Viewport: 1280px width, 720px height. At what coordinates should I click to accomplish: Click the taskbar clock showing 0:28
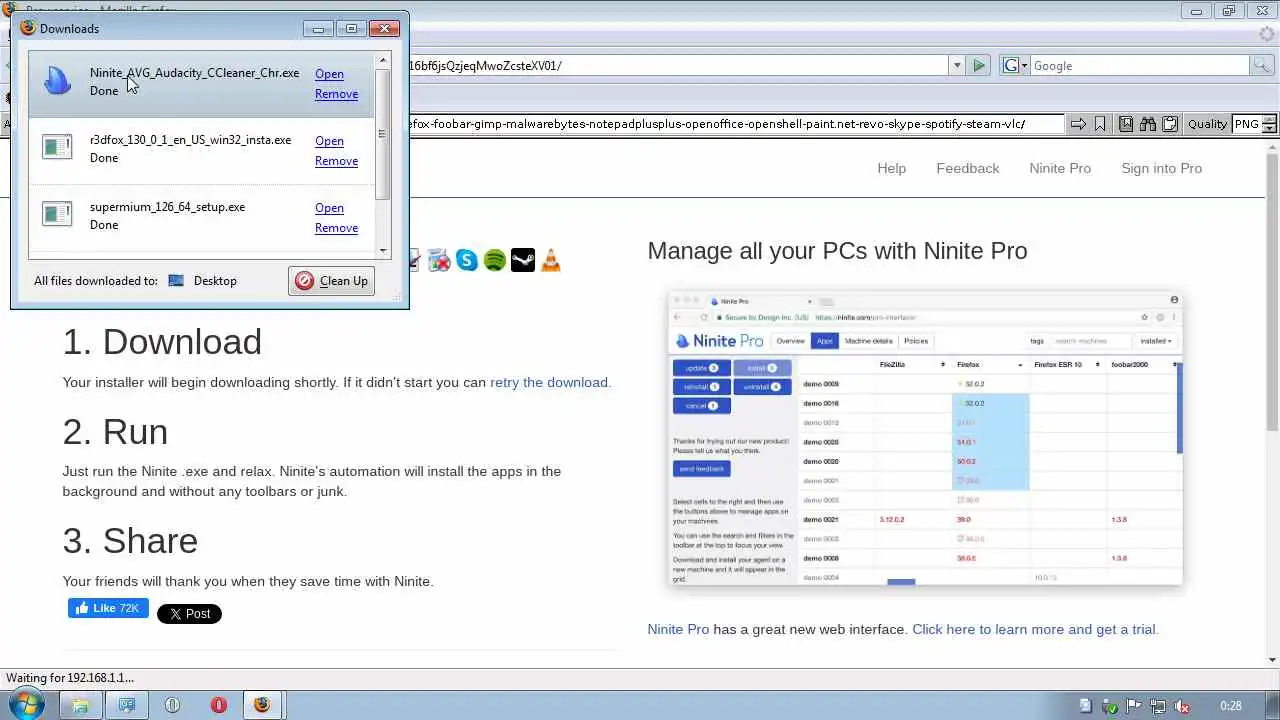pyautogui.click(x=1231, y=706)
